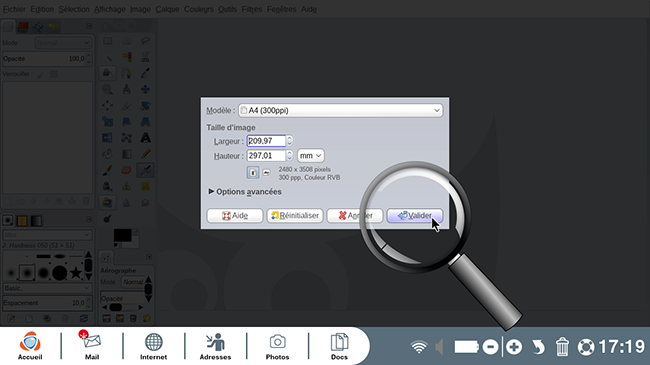Select the star-shaped brush thumbnail

tap(76, 273)
